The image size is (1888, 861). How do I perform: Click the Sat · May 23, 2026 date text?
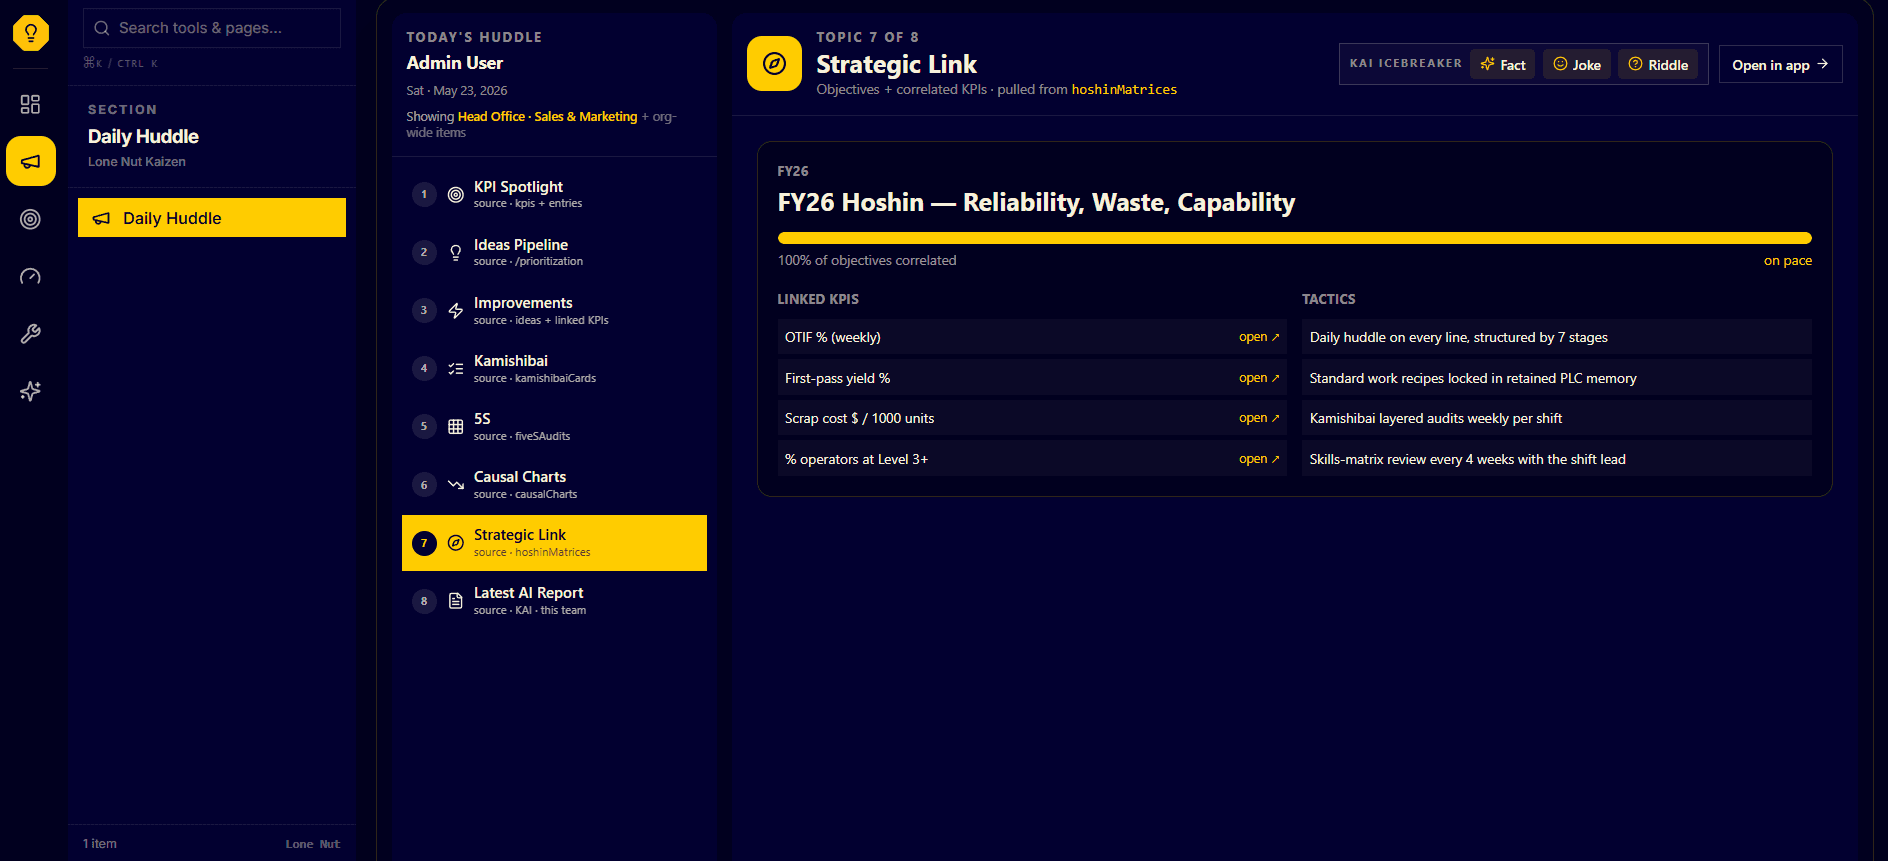tap(456, 90)
